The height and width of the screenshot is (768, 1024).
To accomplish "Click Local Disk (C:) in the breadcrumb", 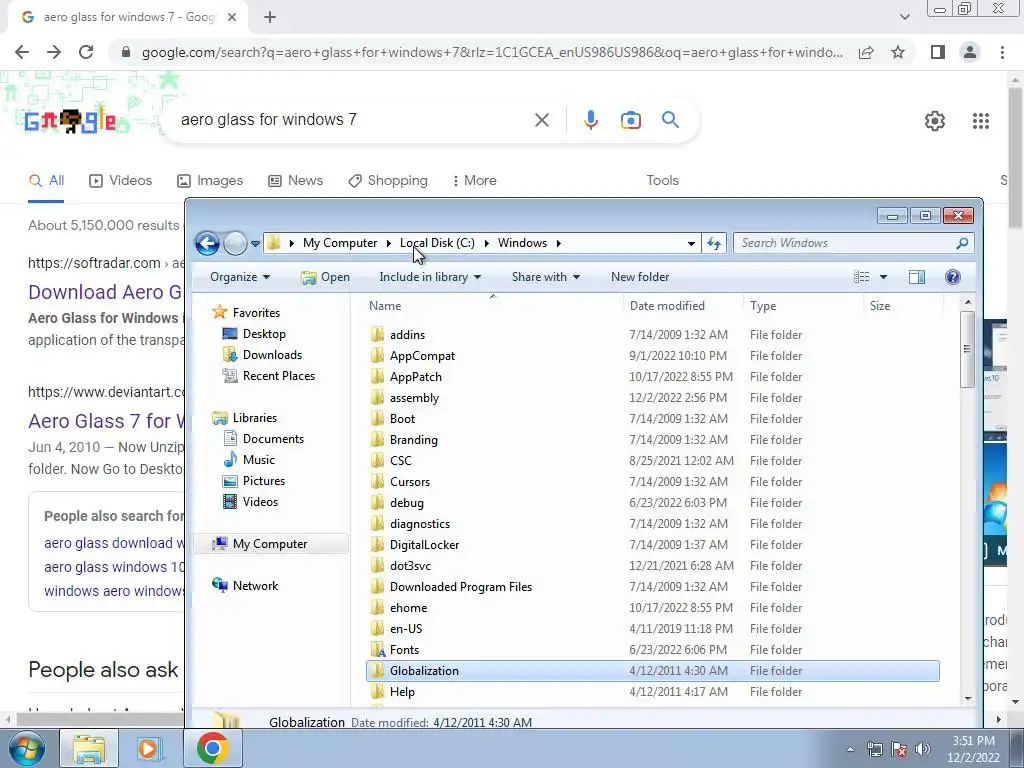I will pyautogui.click(x=437, y=243).
